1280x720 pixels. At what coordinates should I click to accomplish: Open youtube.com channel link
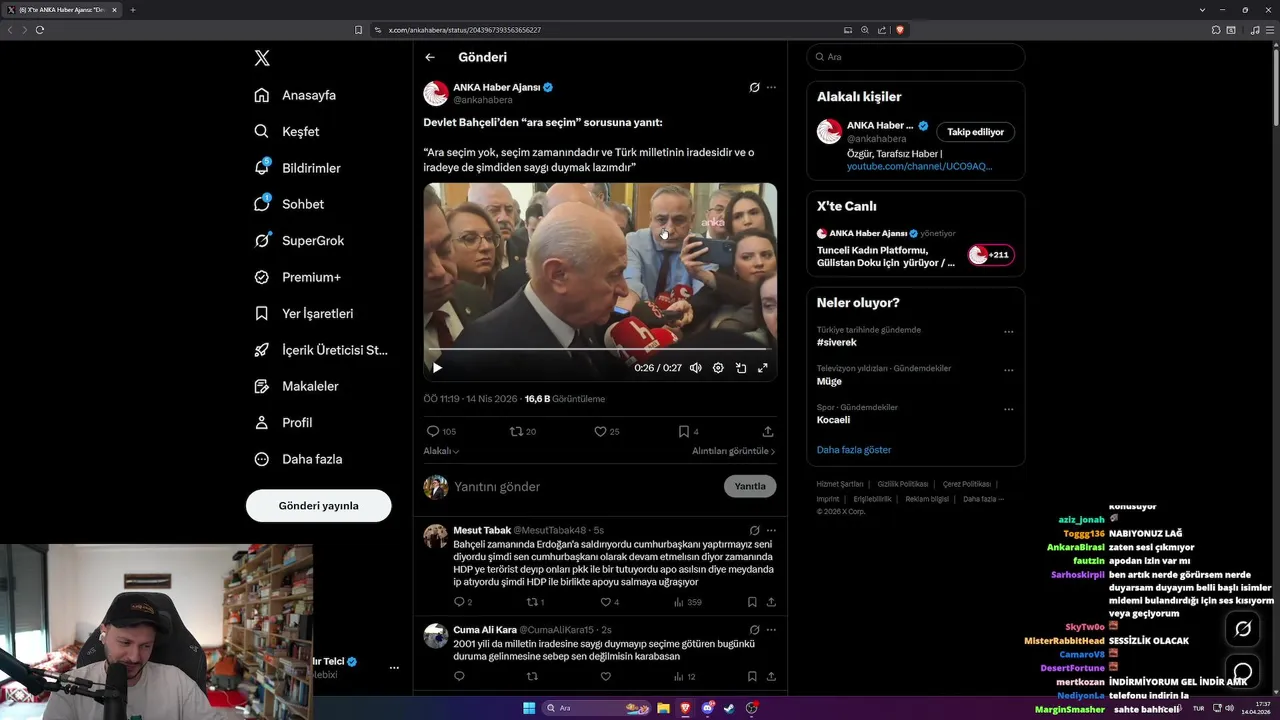coord(919,166)
